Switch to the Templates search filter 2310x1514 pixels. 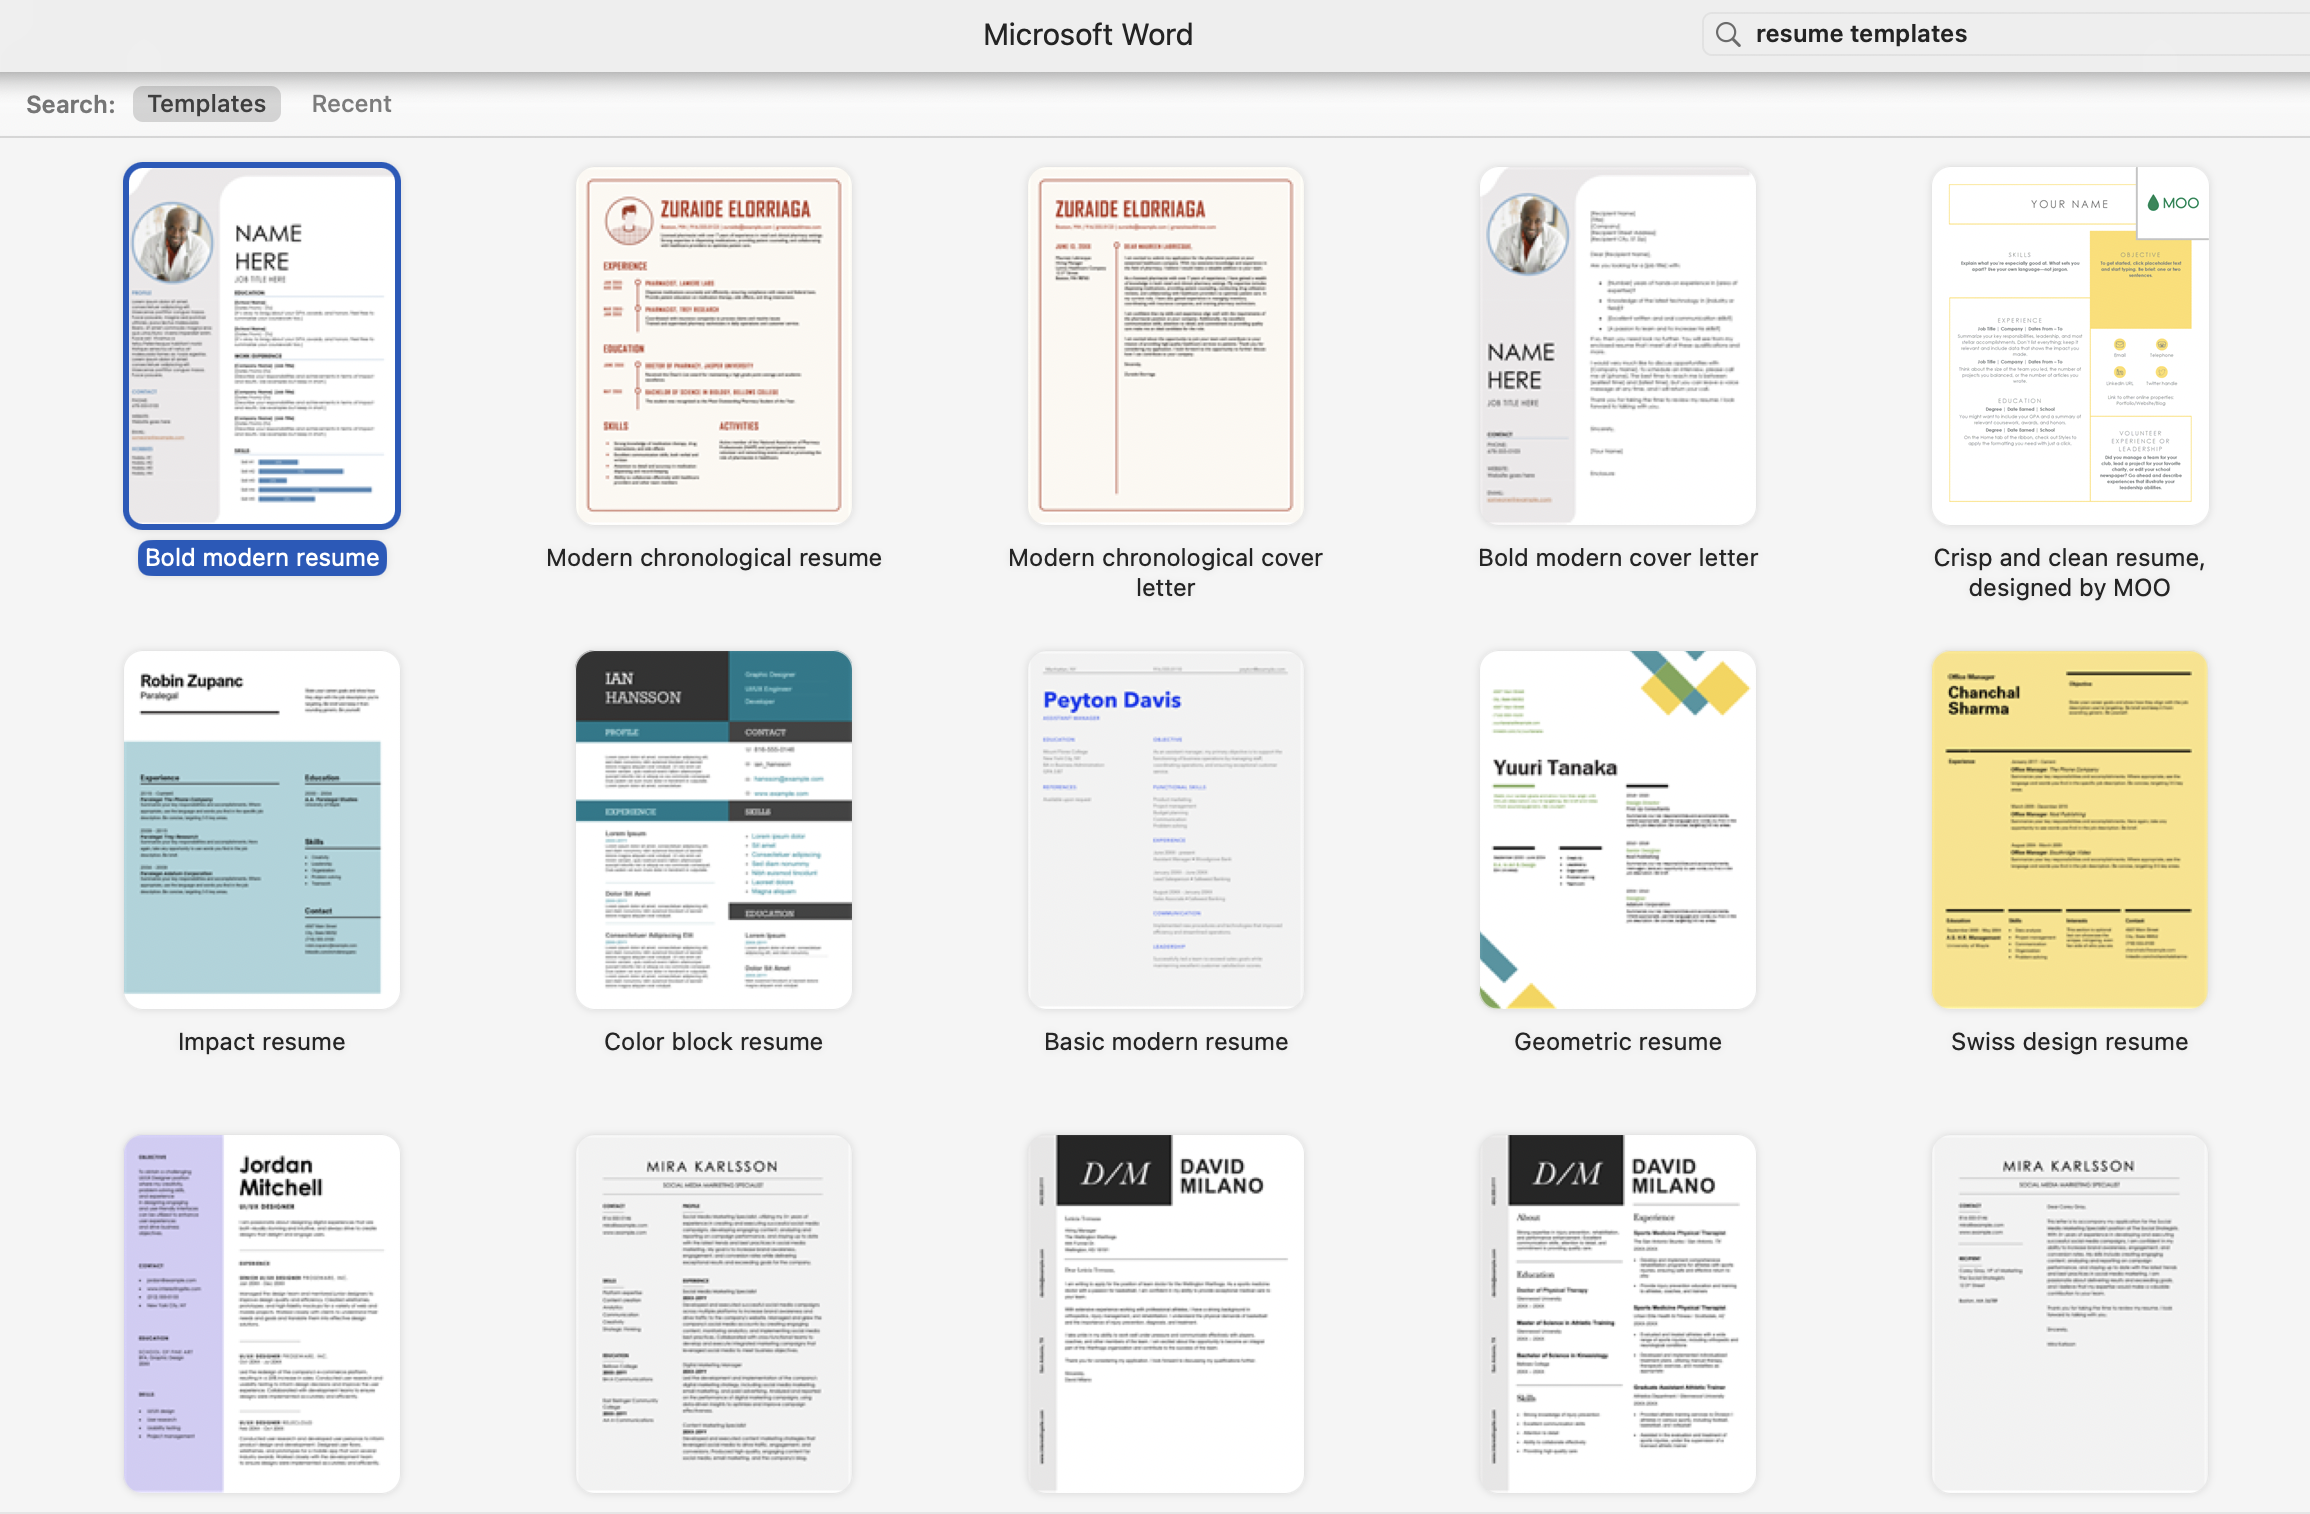206,103
